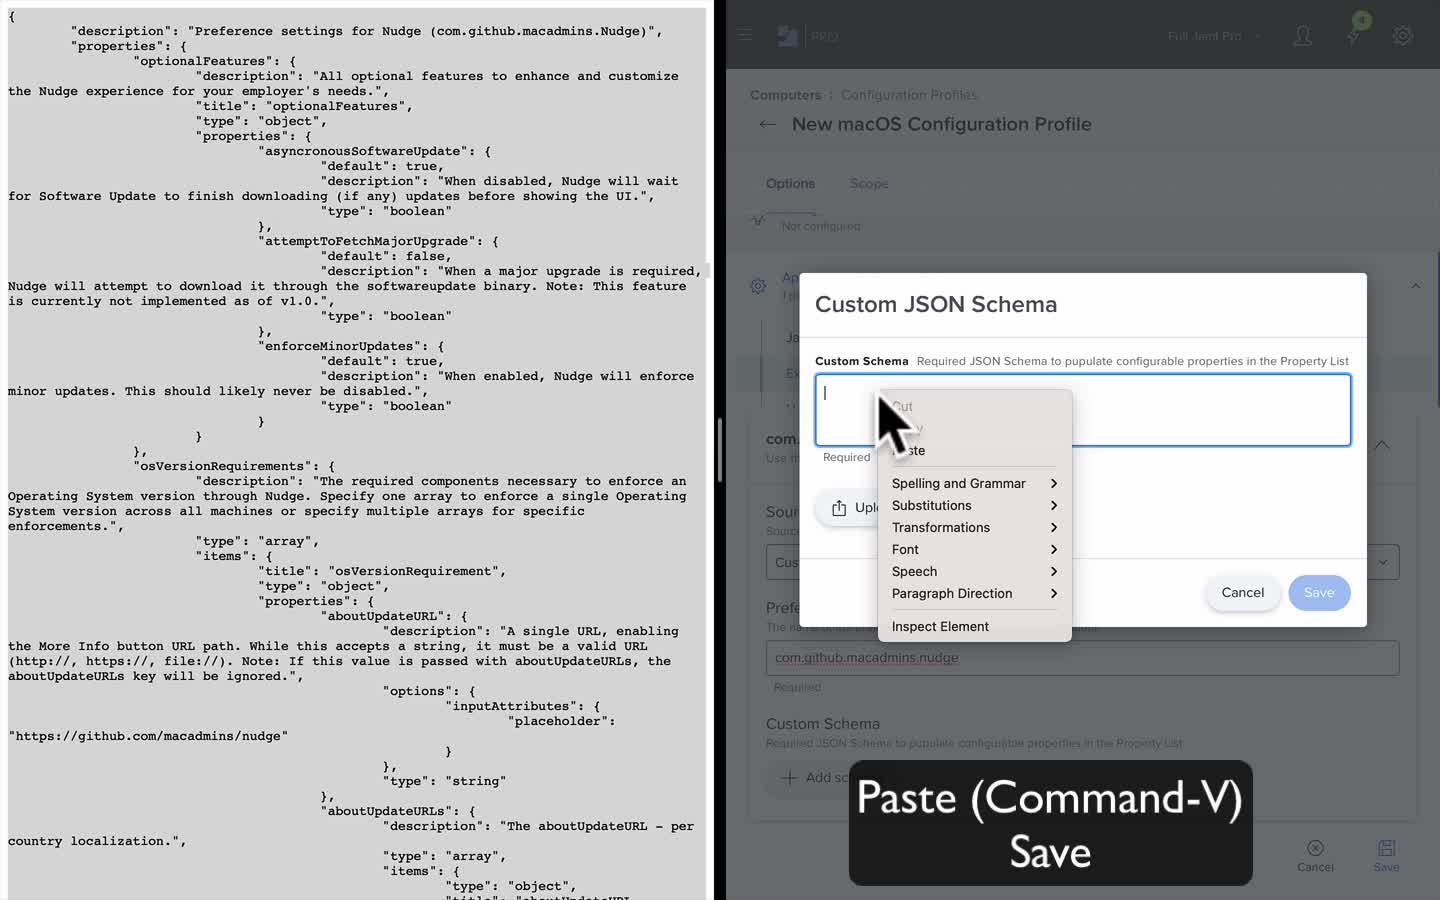The width and height of the screenshot is (1440, 900).
Task: Open the Font submenu
Action: [974, 549]
